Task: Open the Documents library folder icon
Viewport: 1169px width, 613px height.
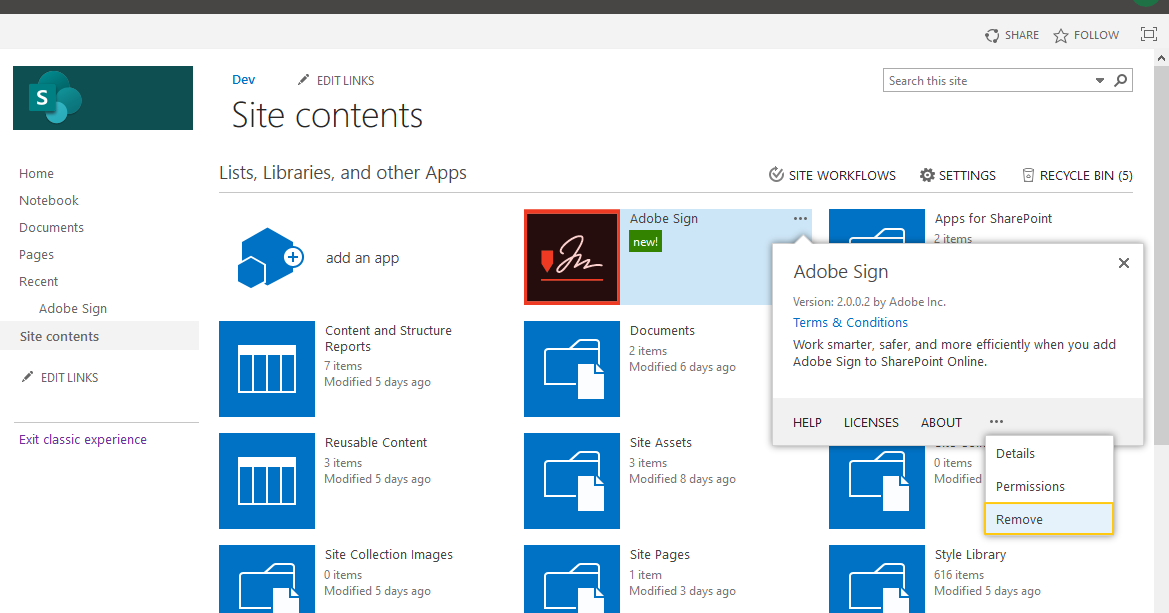Action: coord(571,369)
